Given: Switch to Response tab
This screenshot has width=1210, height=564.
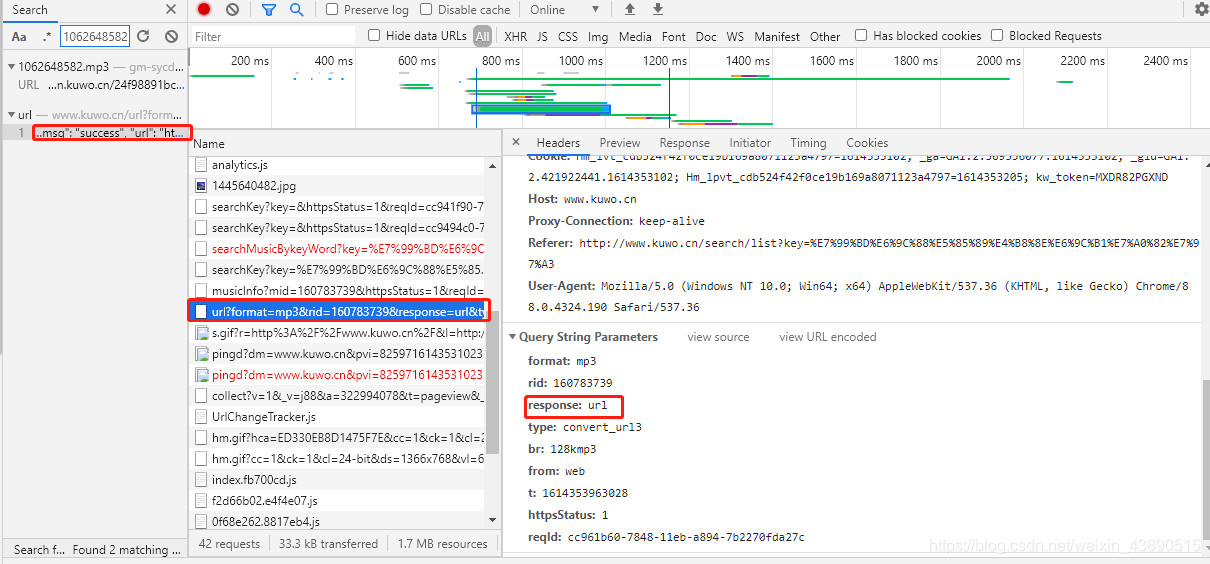Looking at the screenshot, I should point(684,143).
